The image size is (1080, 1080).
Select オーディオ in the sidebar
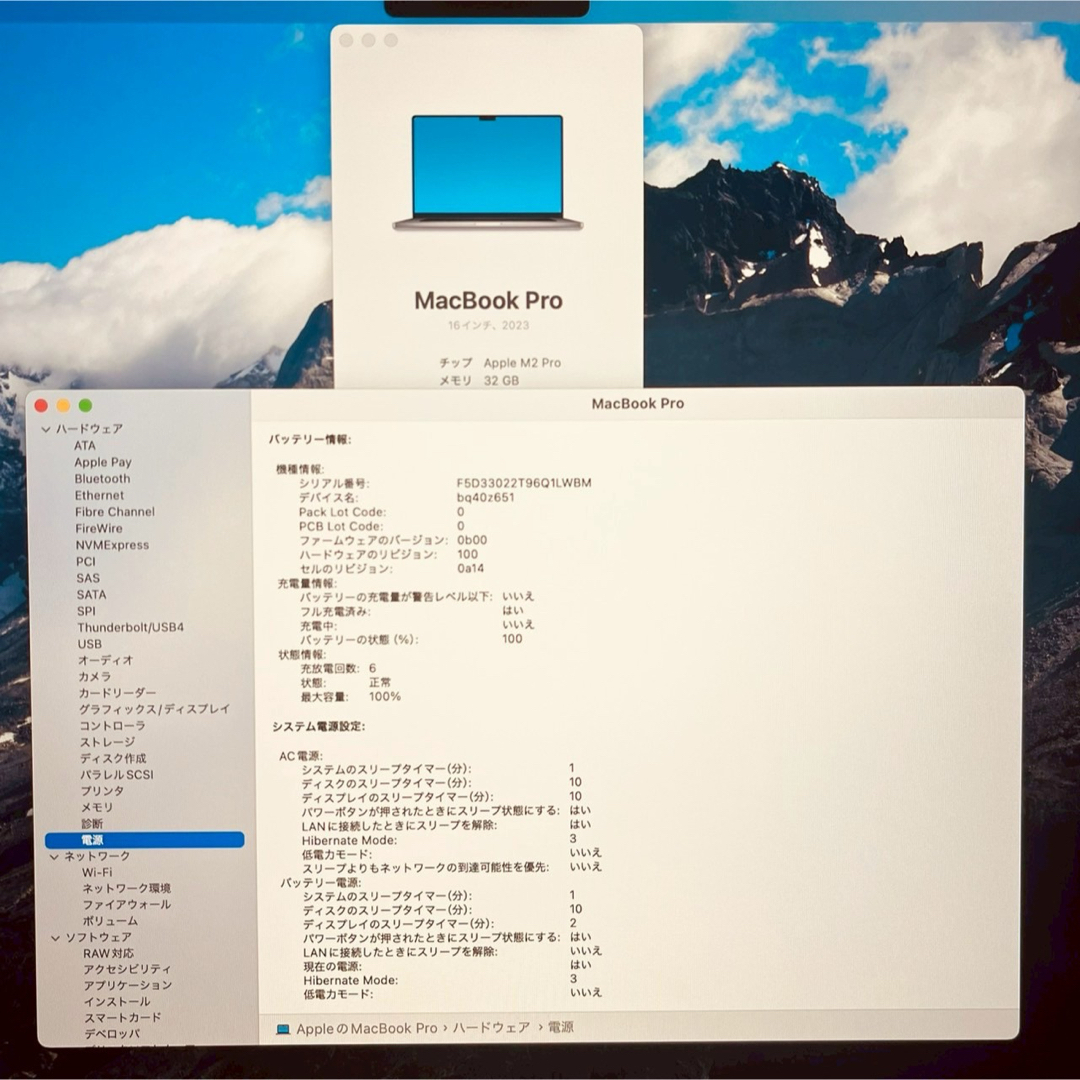coord(105,660)
